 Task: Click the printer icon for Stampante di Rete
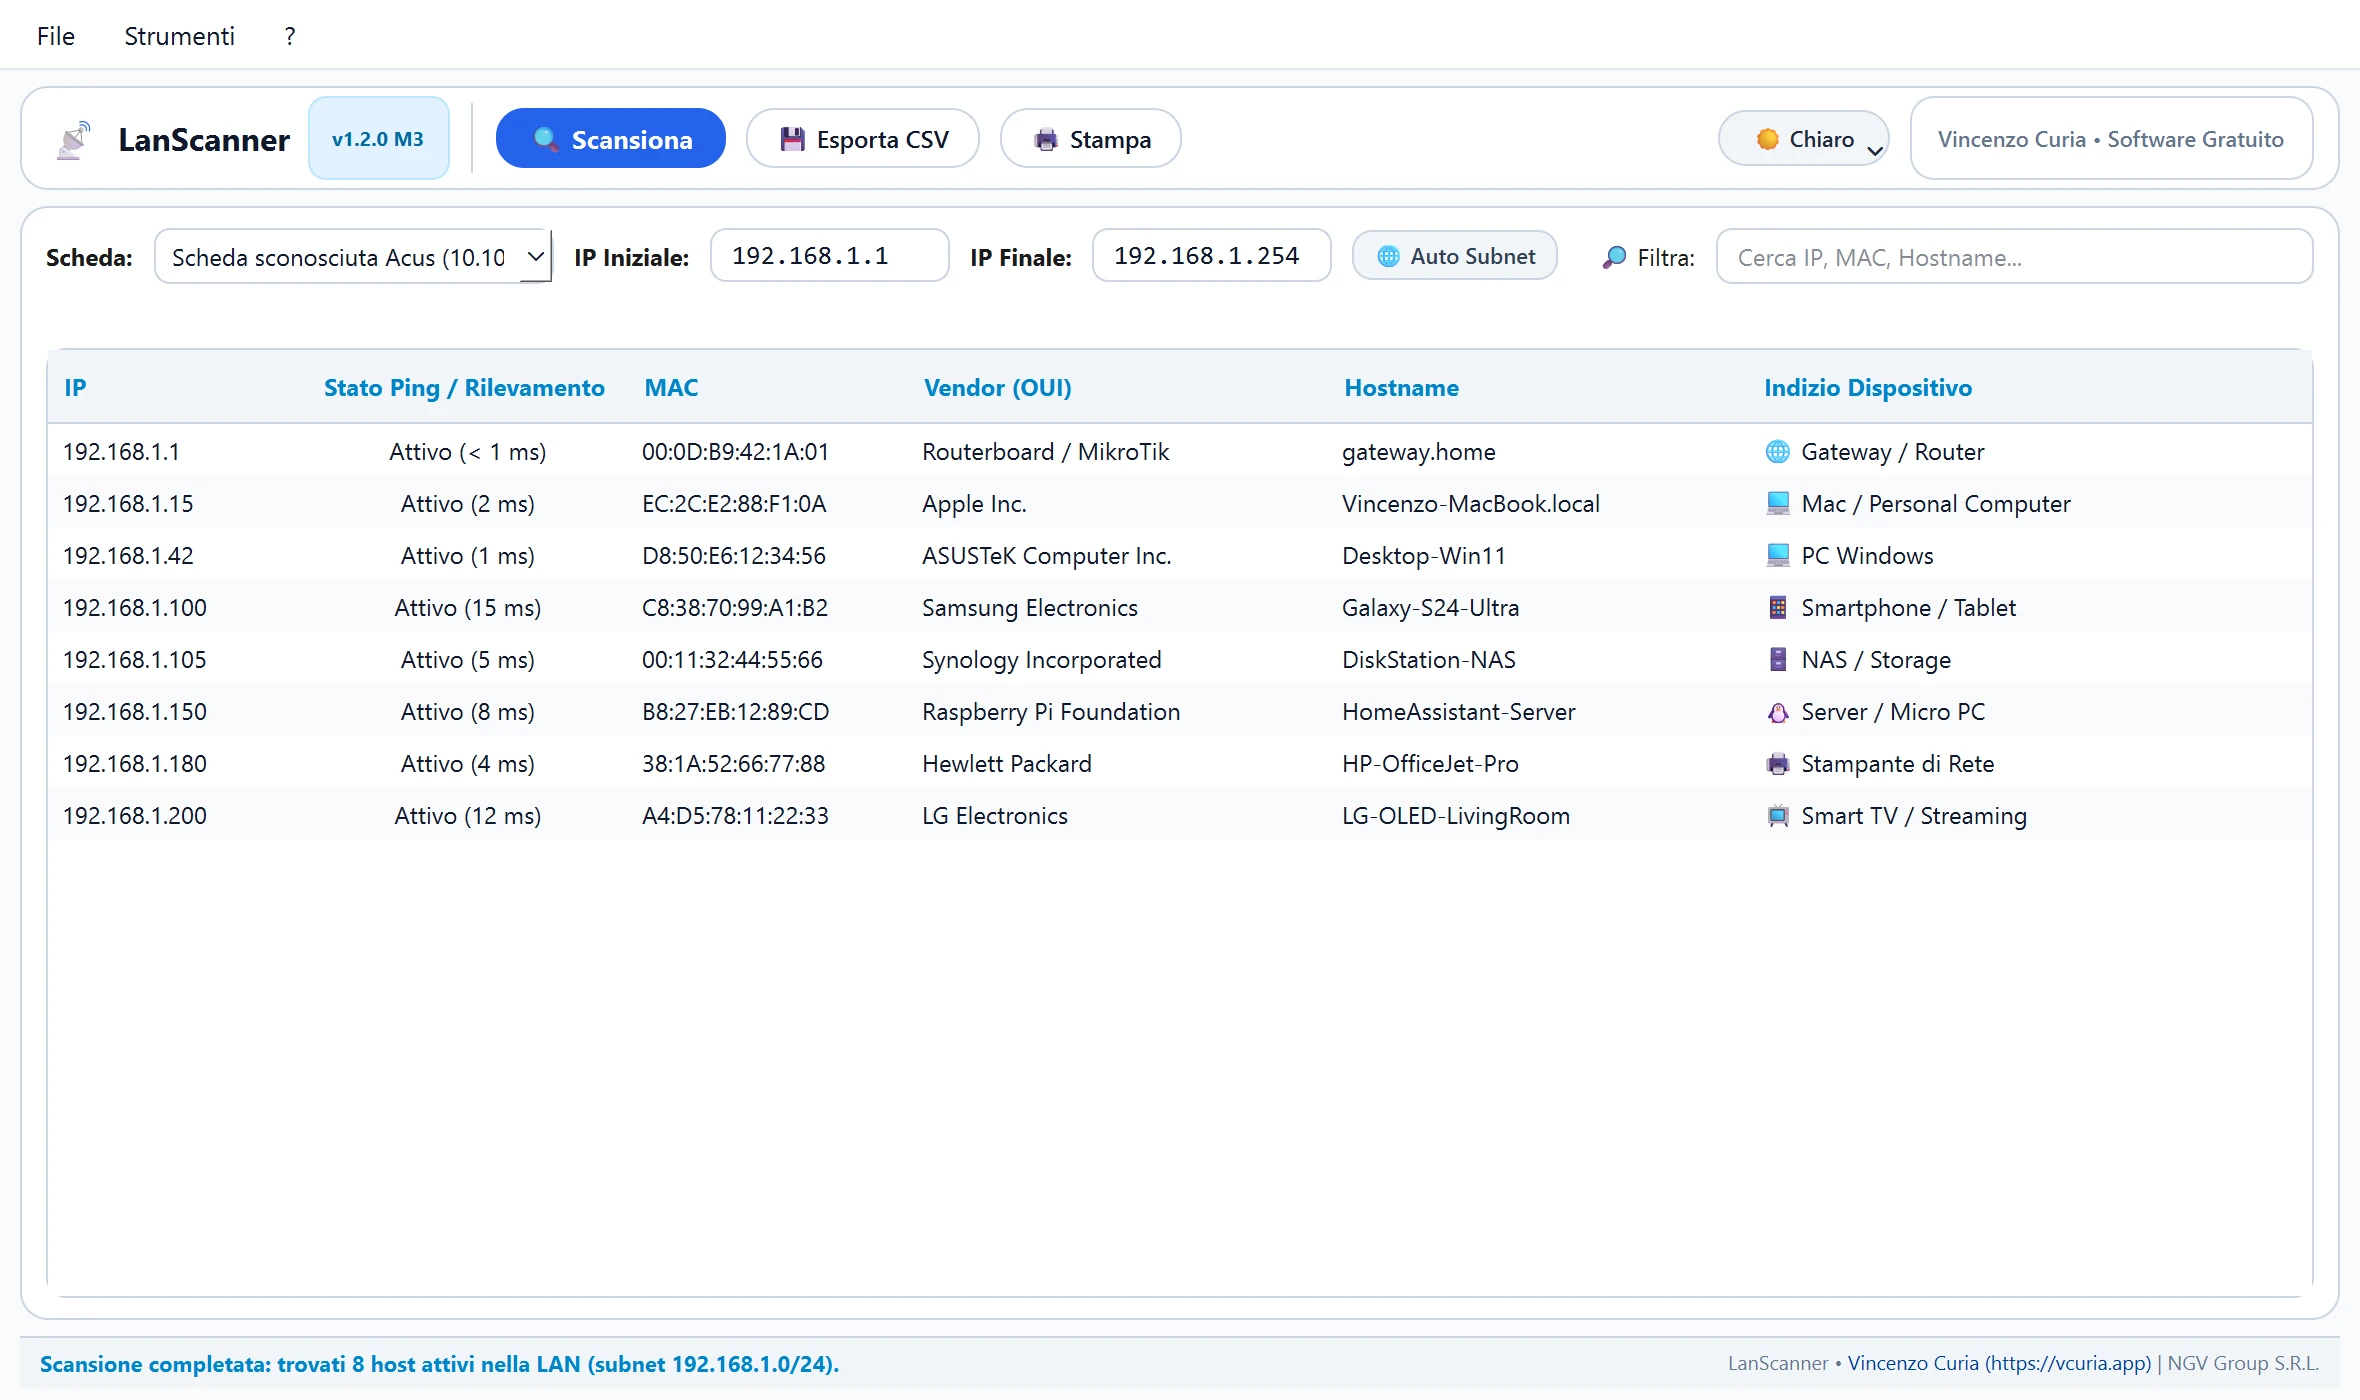pyautogui.click(x=1777, y=764)
